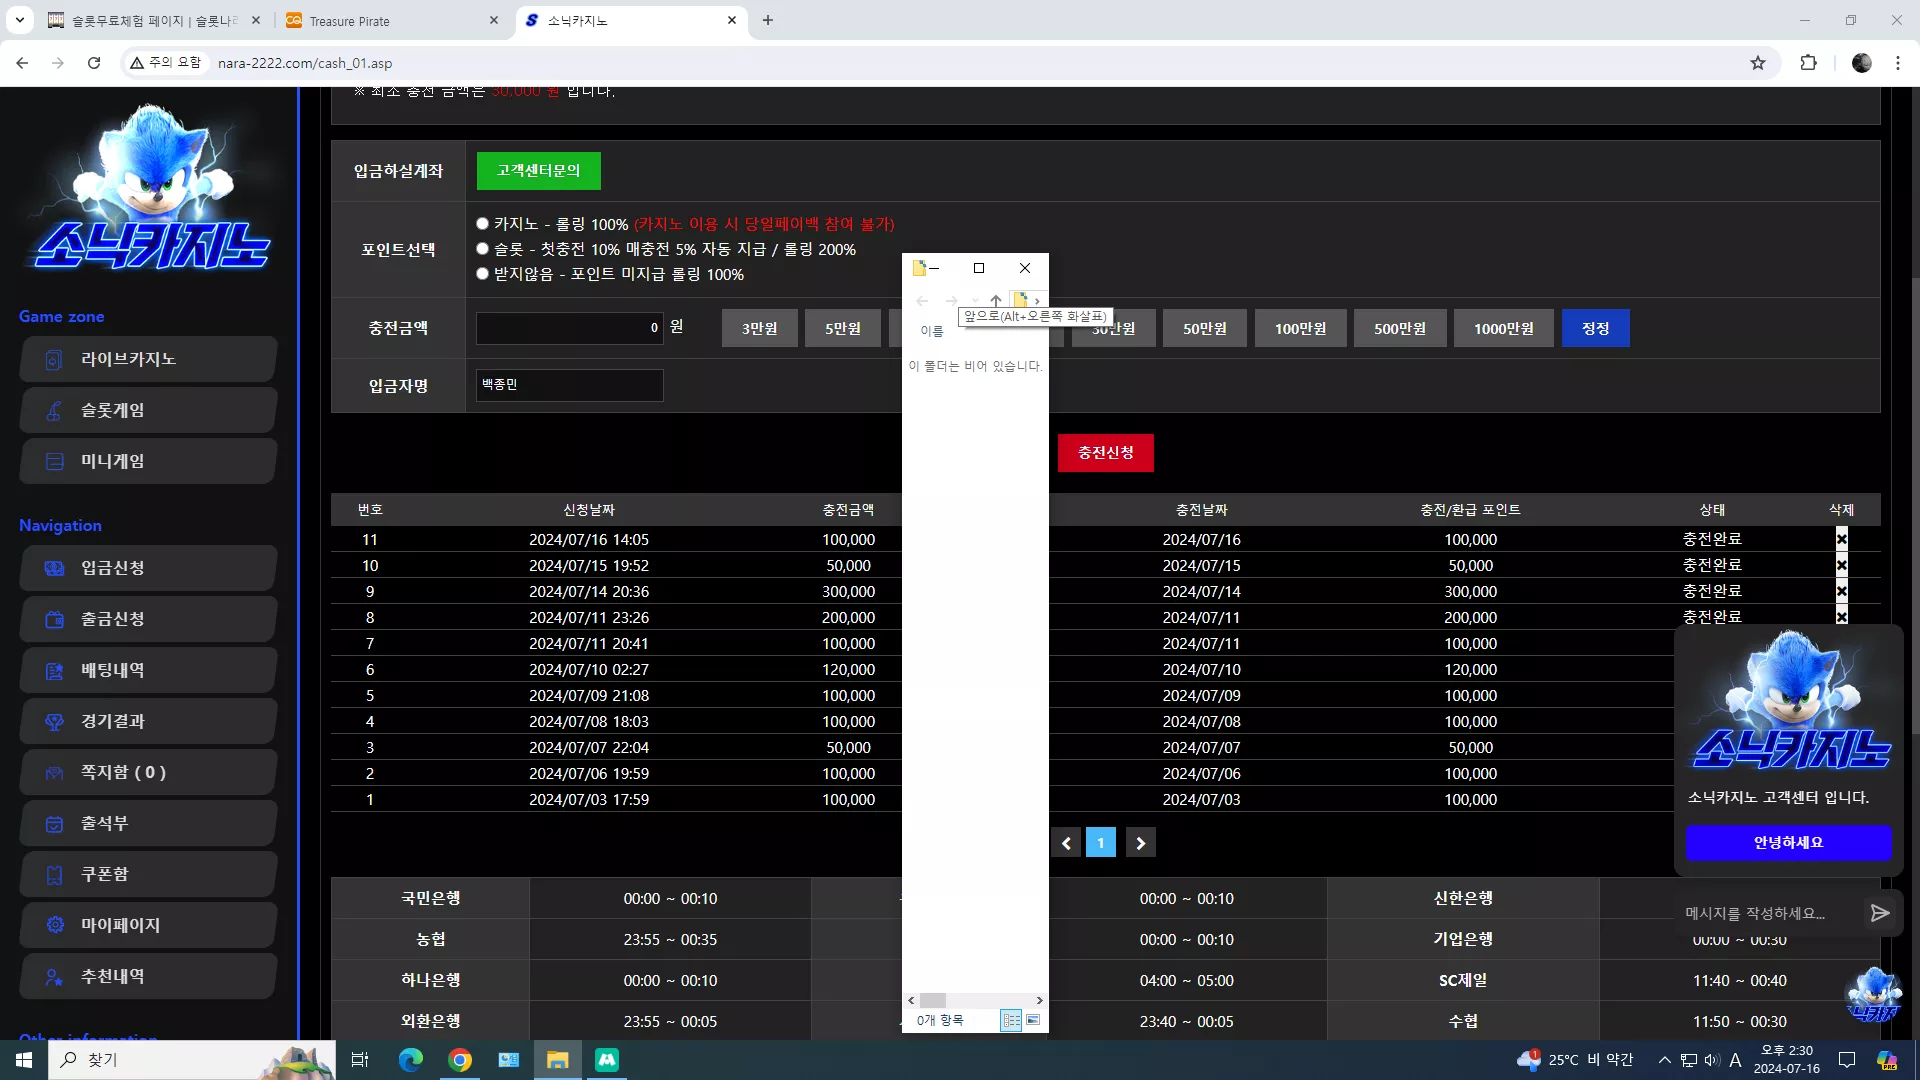
Task: Open Microsoft Edge from the taskbar
Action: coord(411,1060)
